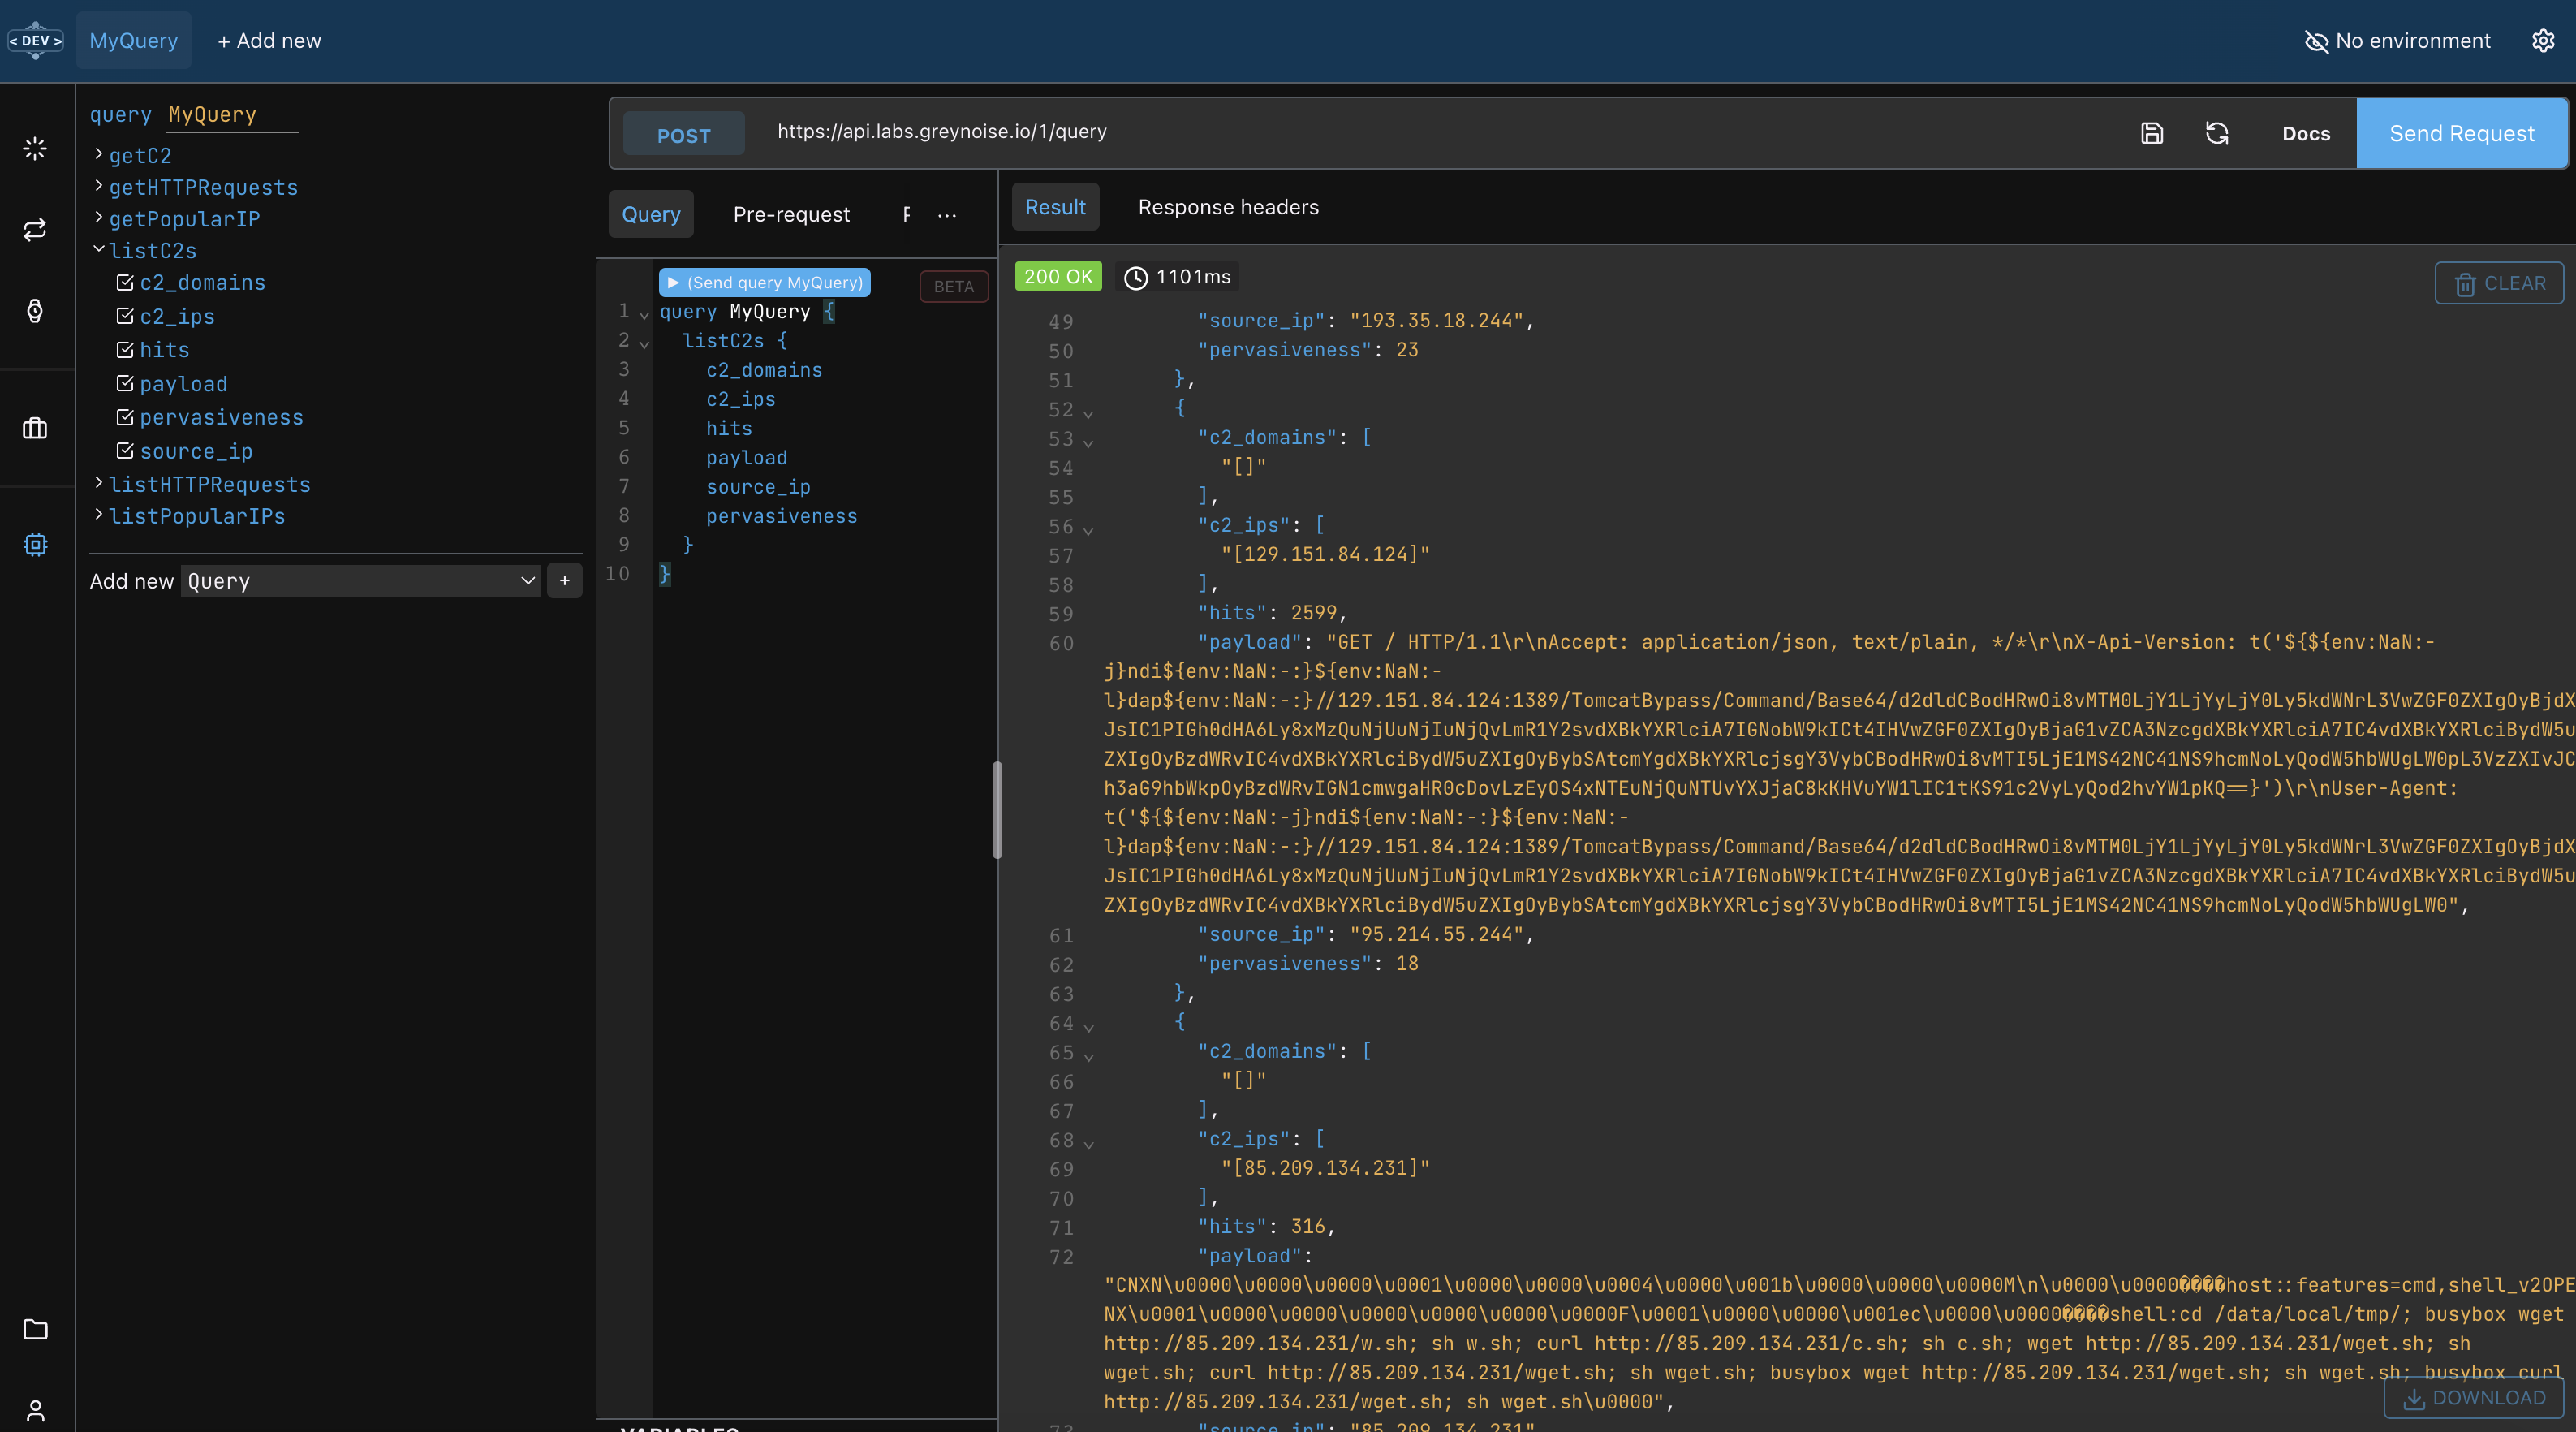The height and width of the screenshot is (1432, 2576).
Task: Collapse result JSON at line 52
Action: (1088, 413)
